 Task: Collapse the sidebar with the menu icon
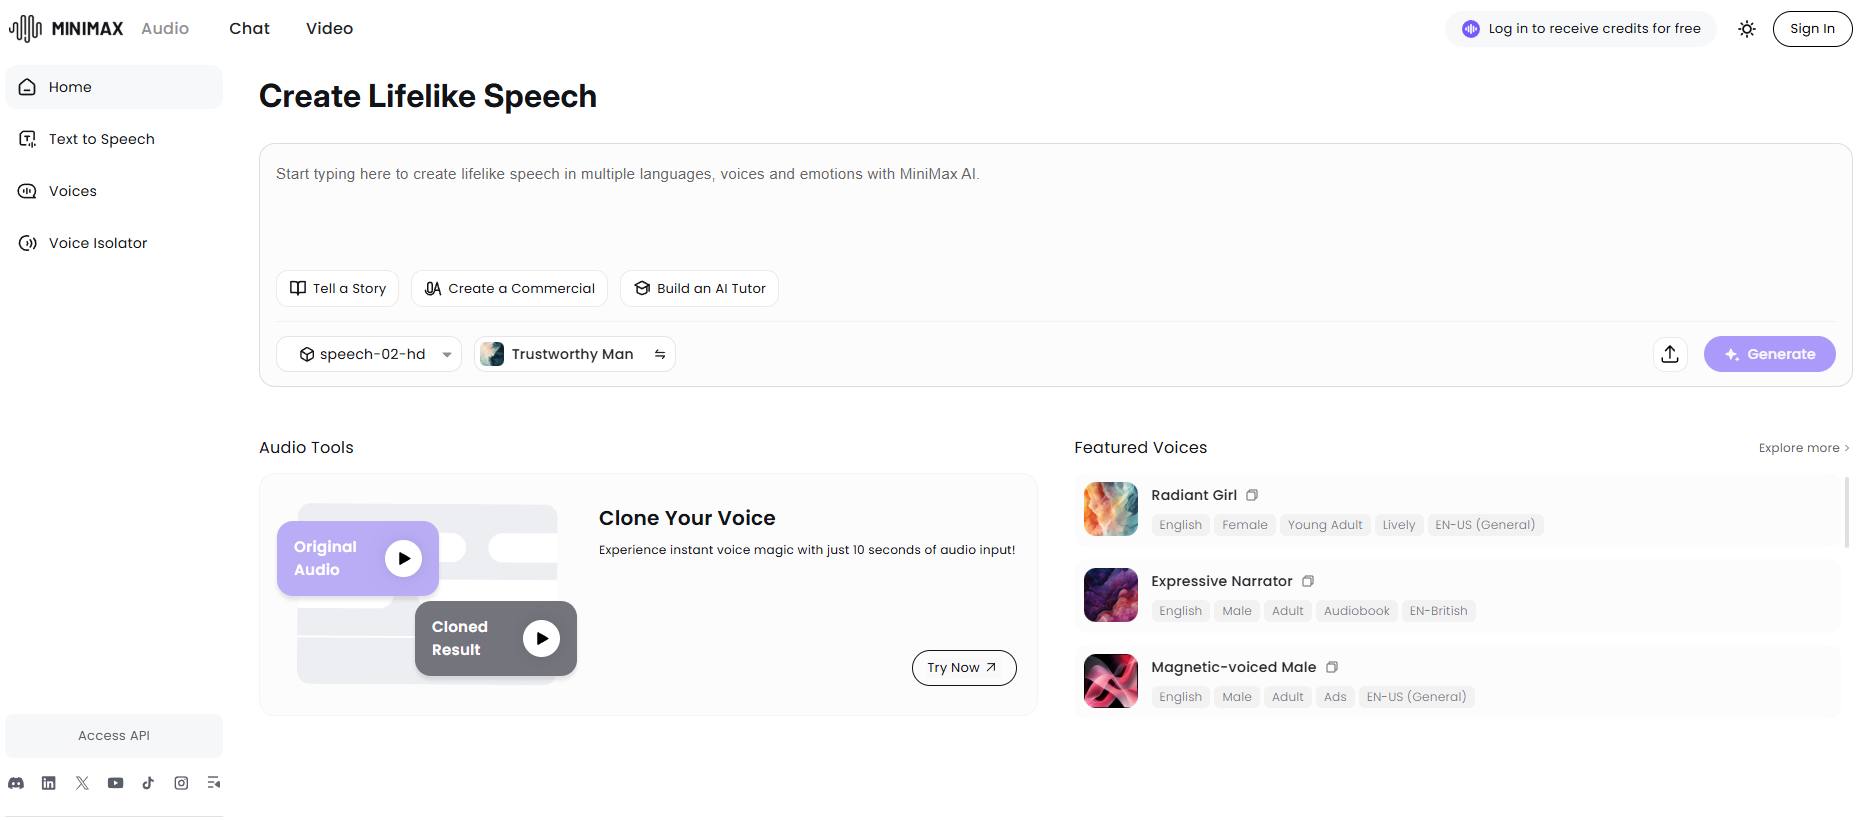(x=214, y=783)
